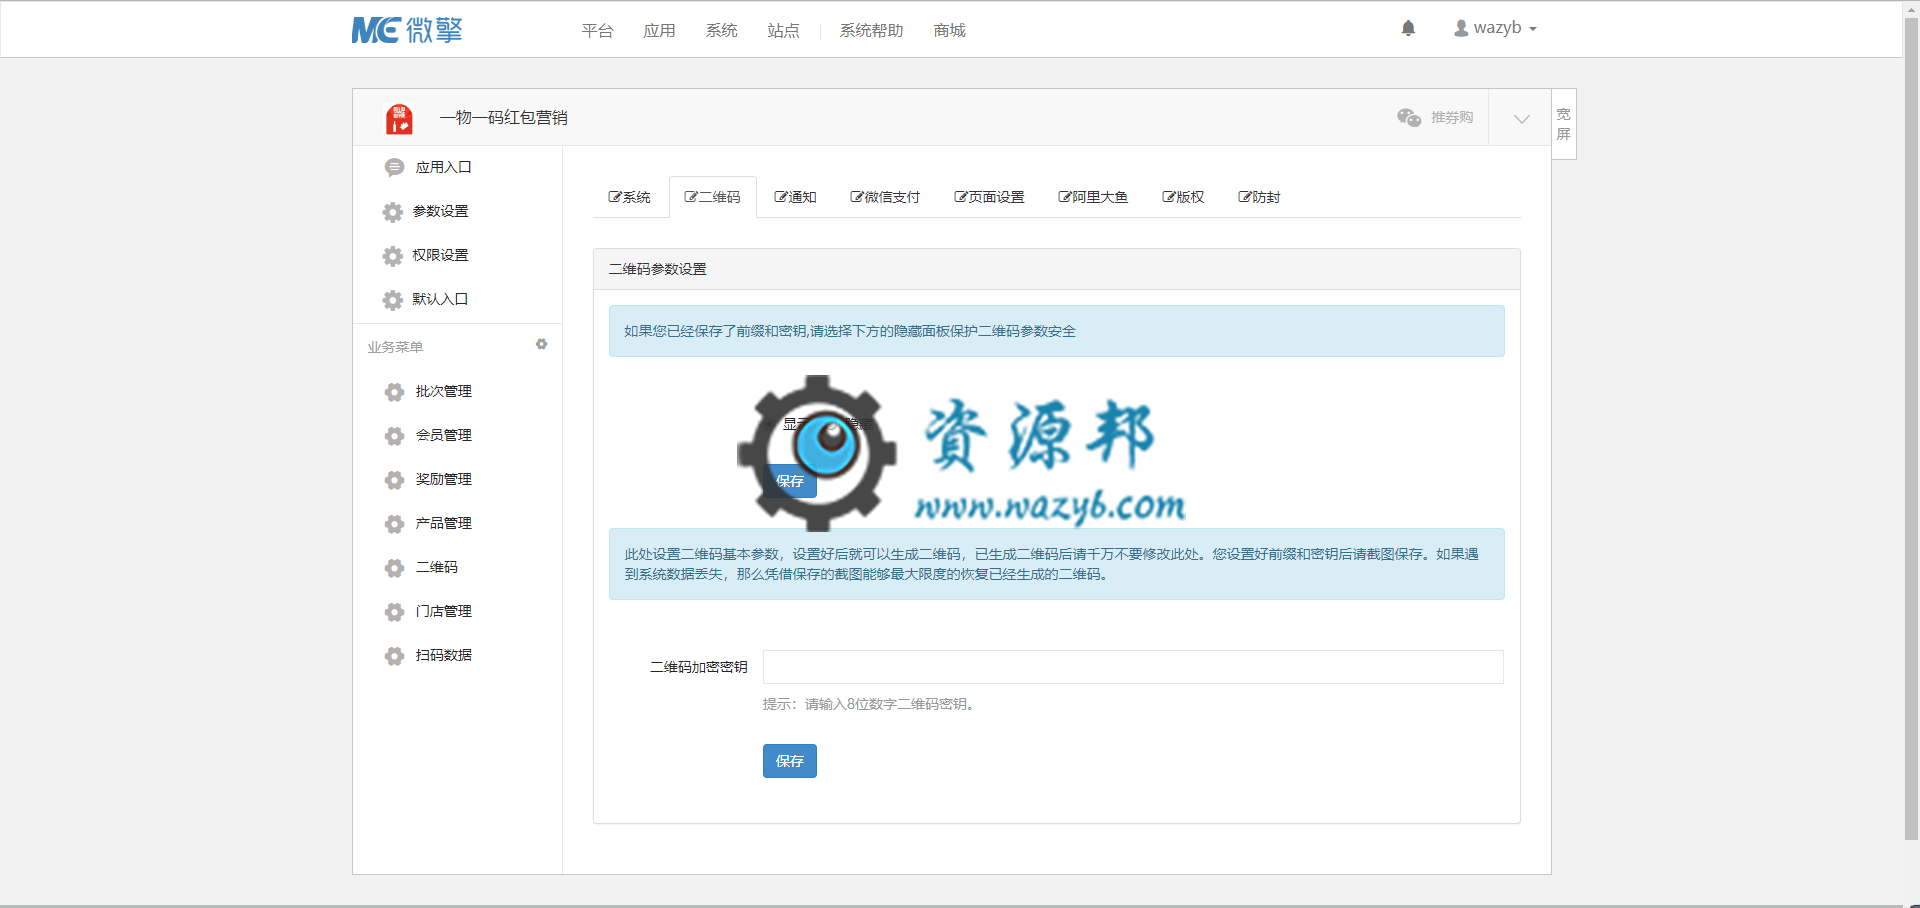Click the bottom 保存 button

pos(790,761)
